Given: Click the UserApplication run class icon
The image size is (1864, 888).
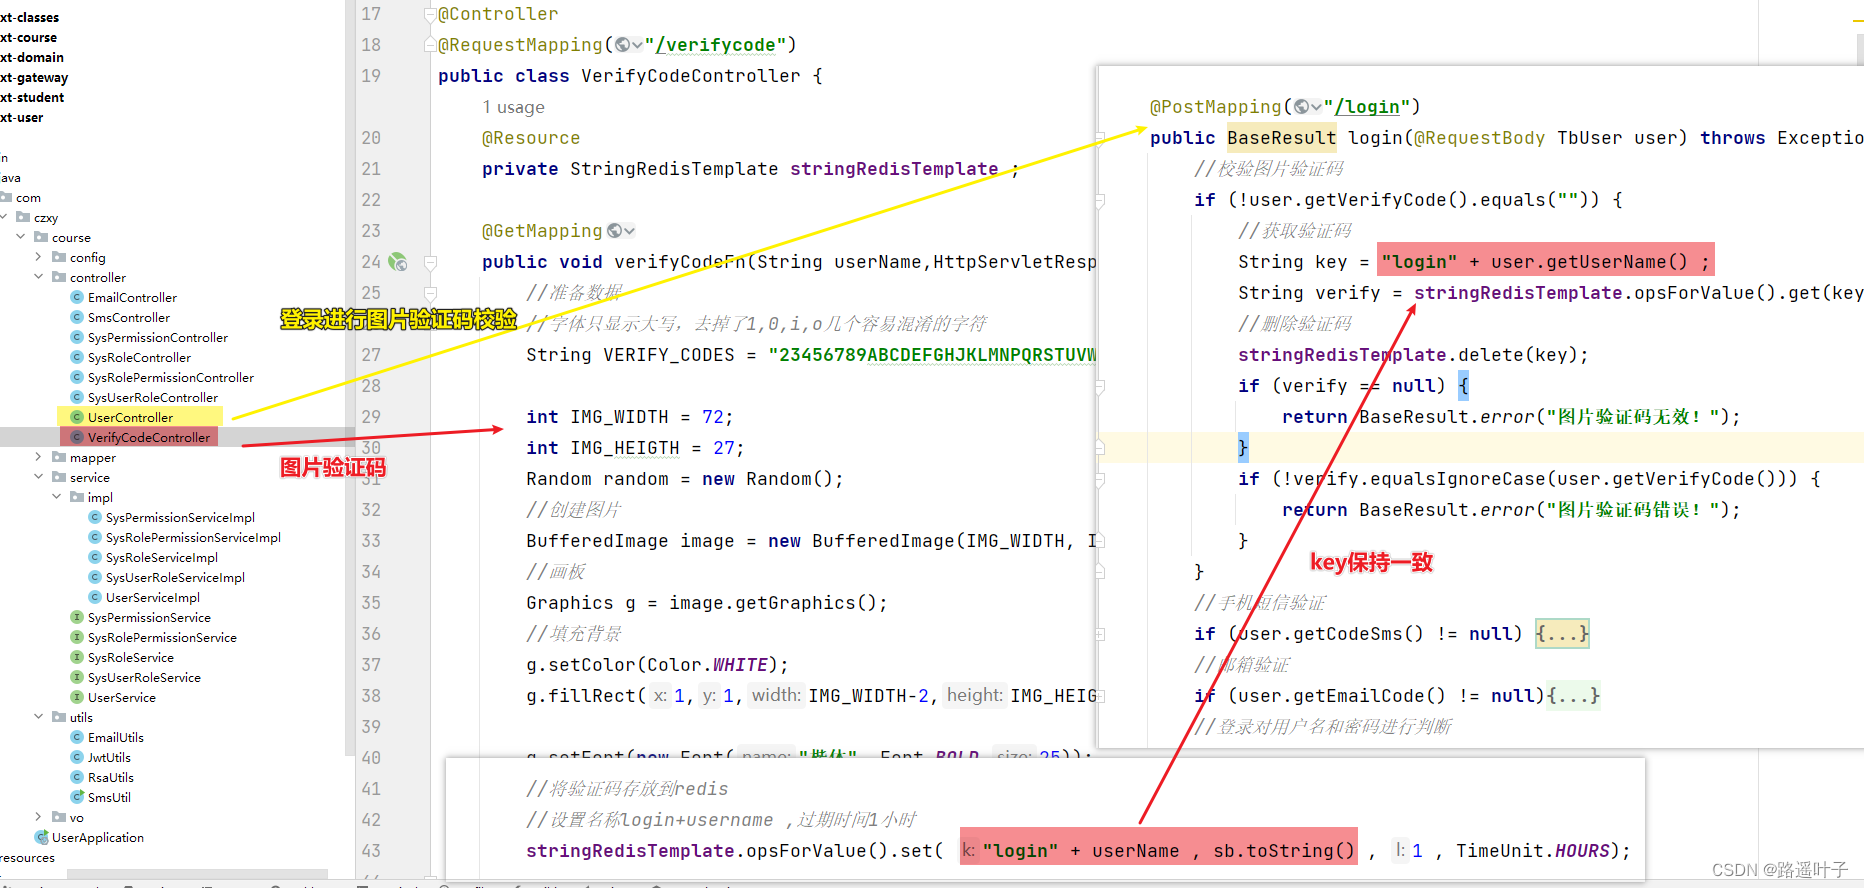Looking at the screenshot, I should click(x=41, y=837).
